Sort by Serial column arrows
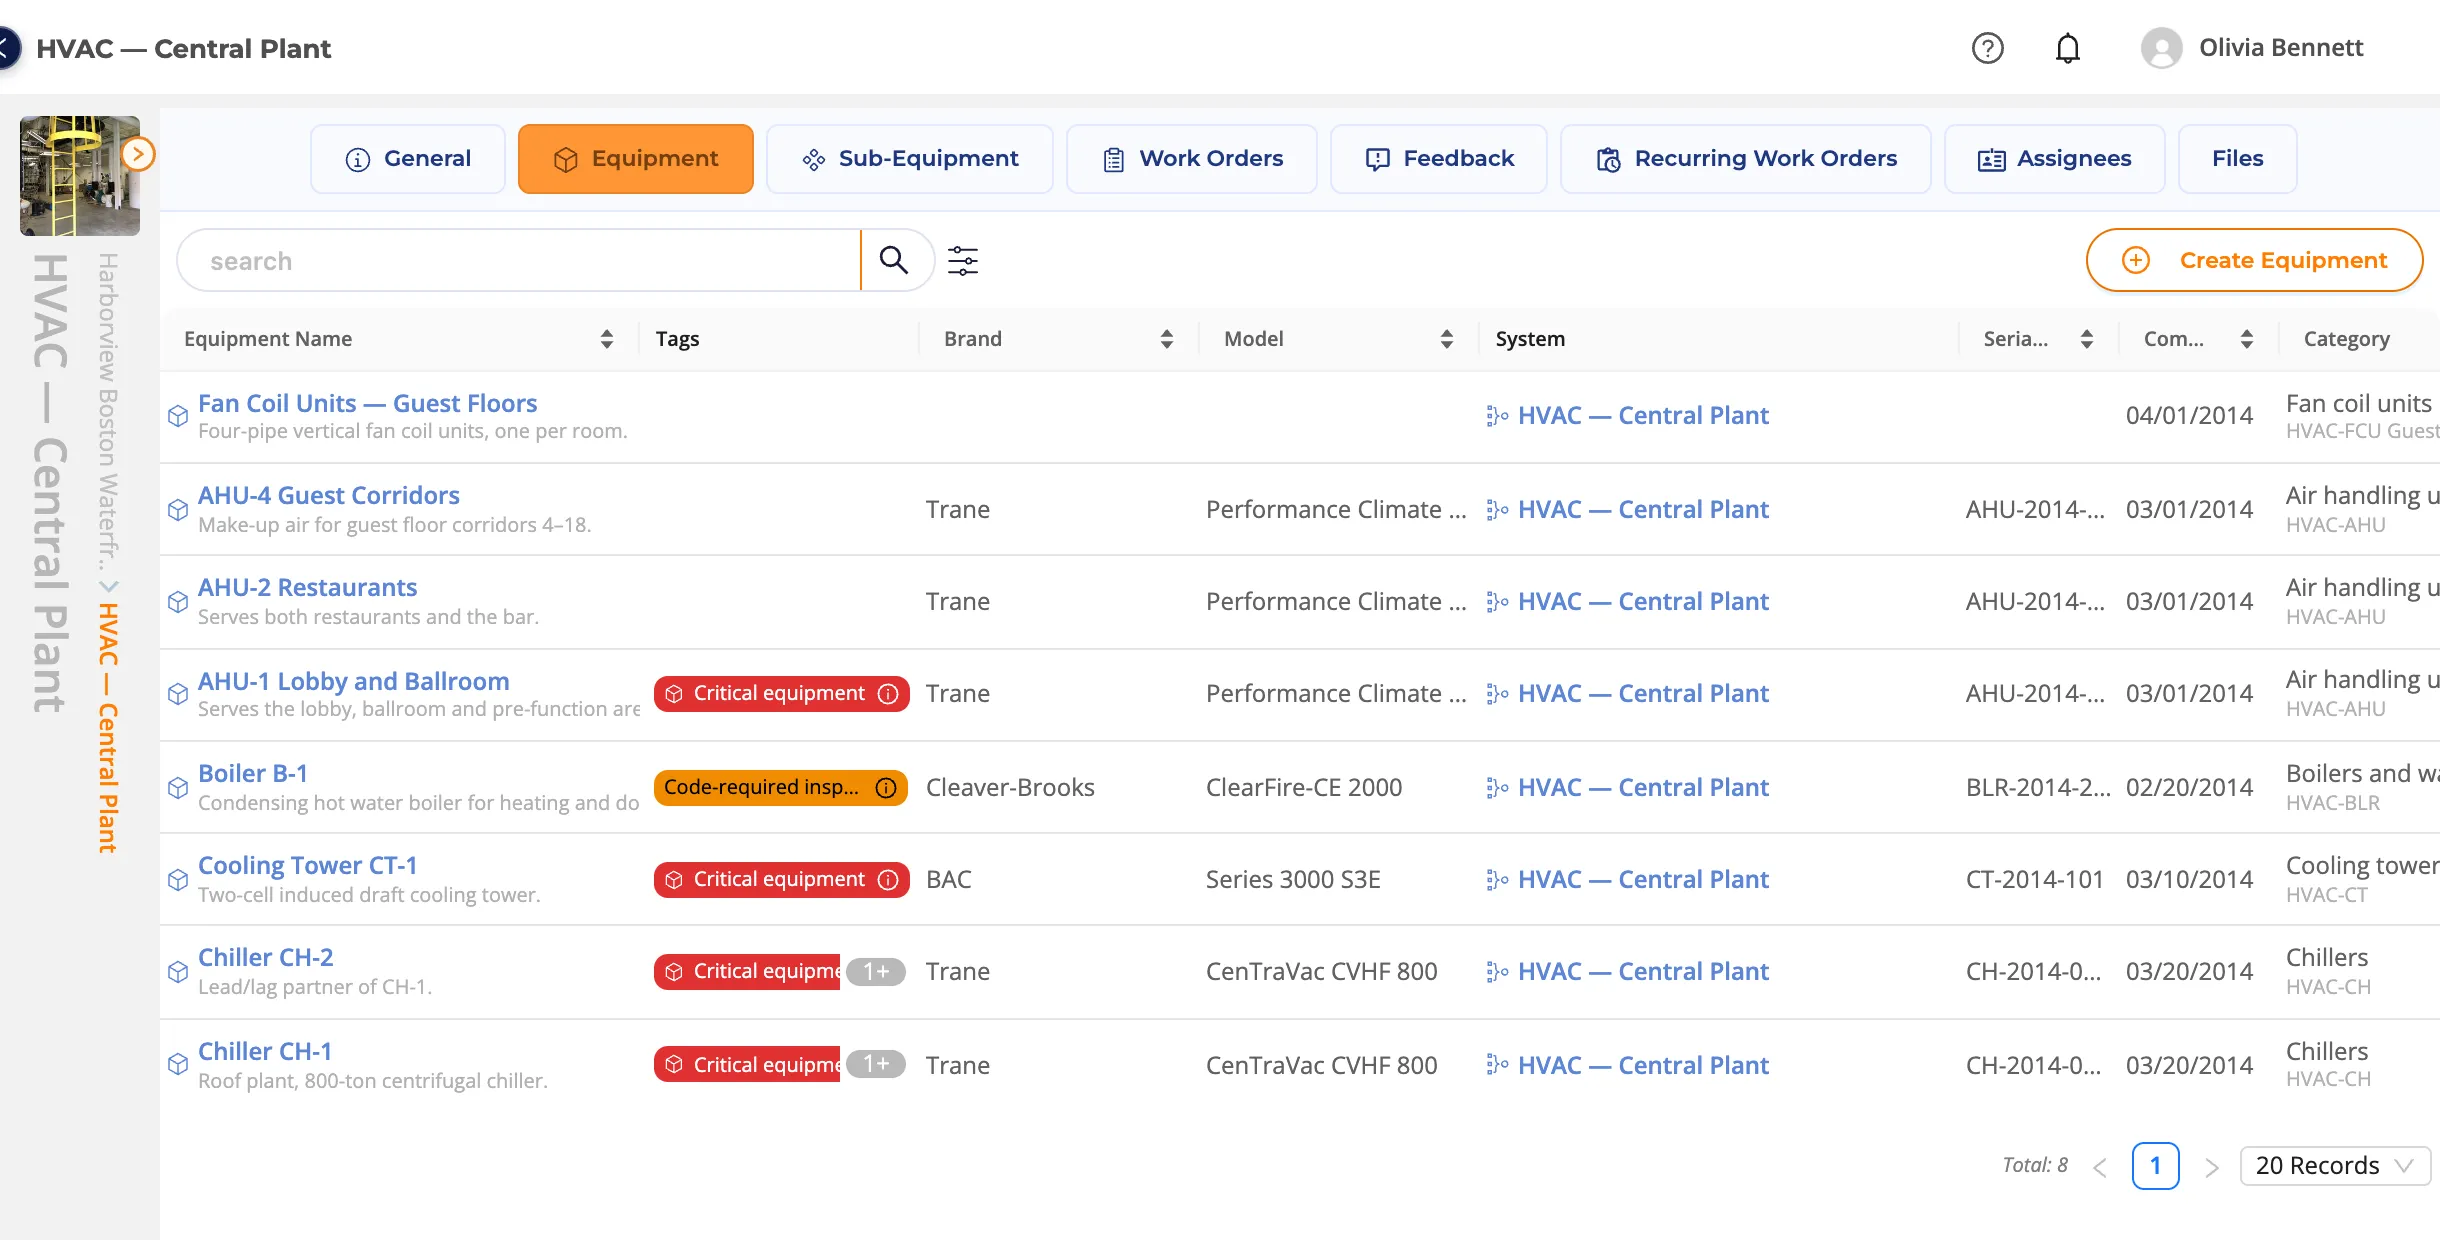This screenshot has height=1240, width=2440. 2086,339
